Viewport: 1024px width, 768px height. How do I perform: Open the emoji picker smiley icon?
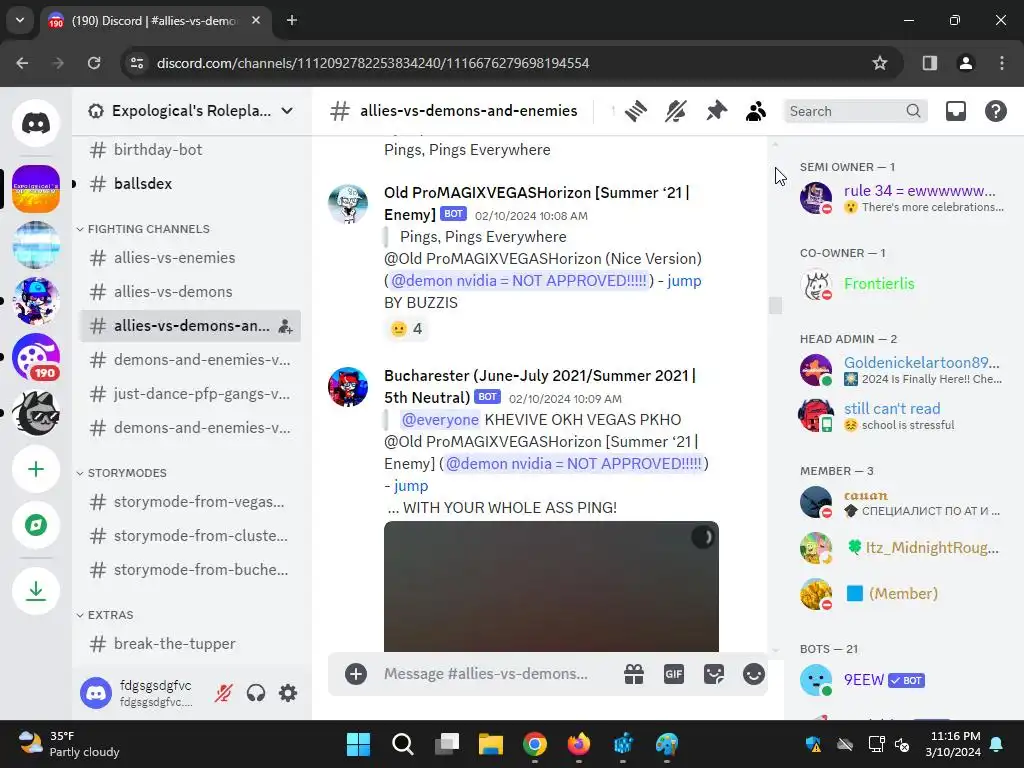click(754, 674)
